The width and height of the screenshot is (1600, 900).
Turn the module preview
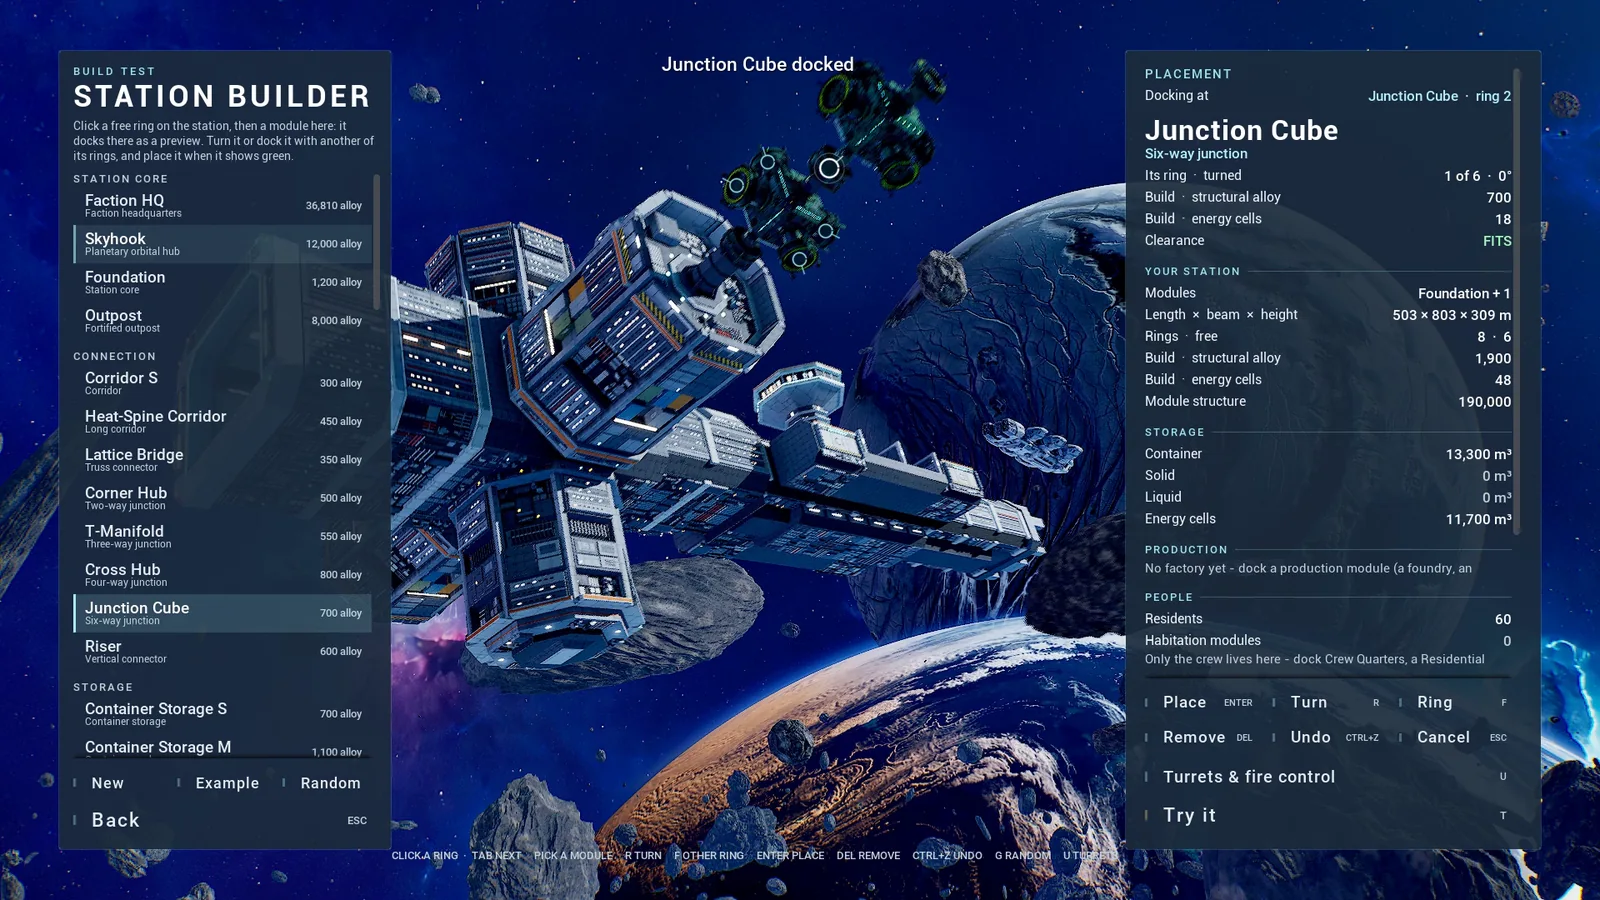[x=1327, y=702]
